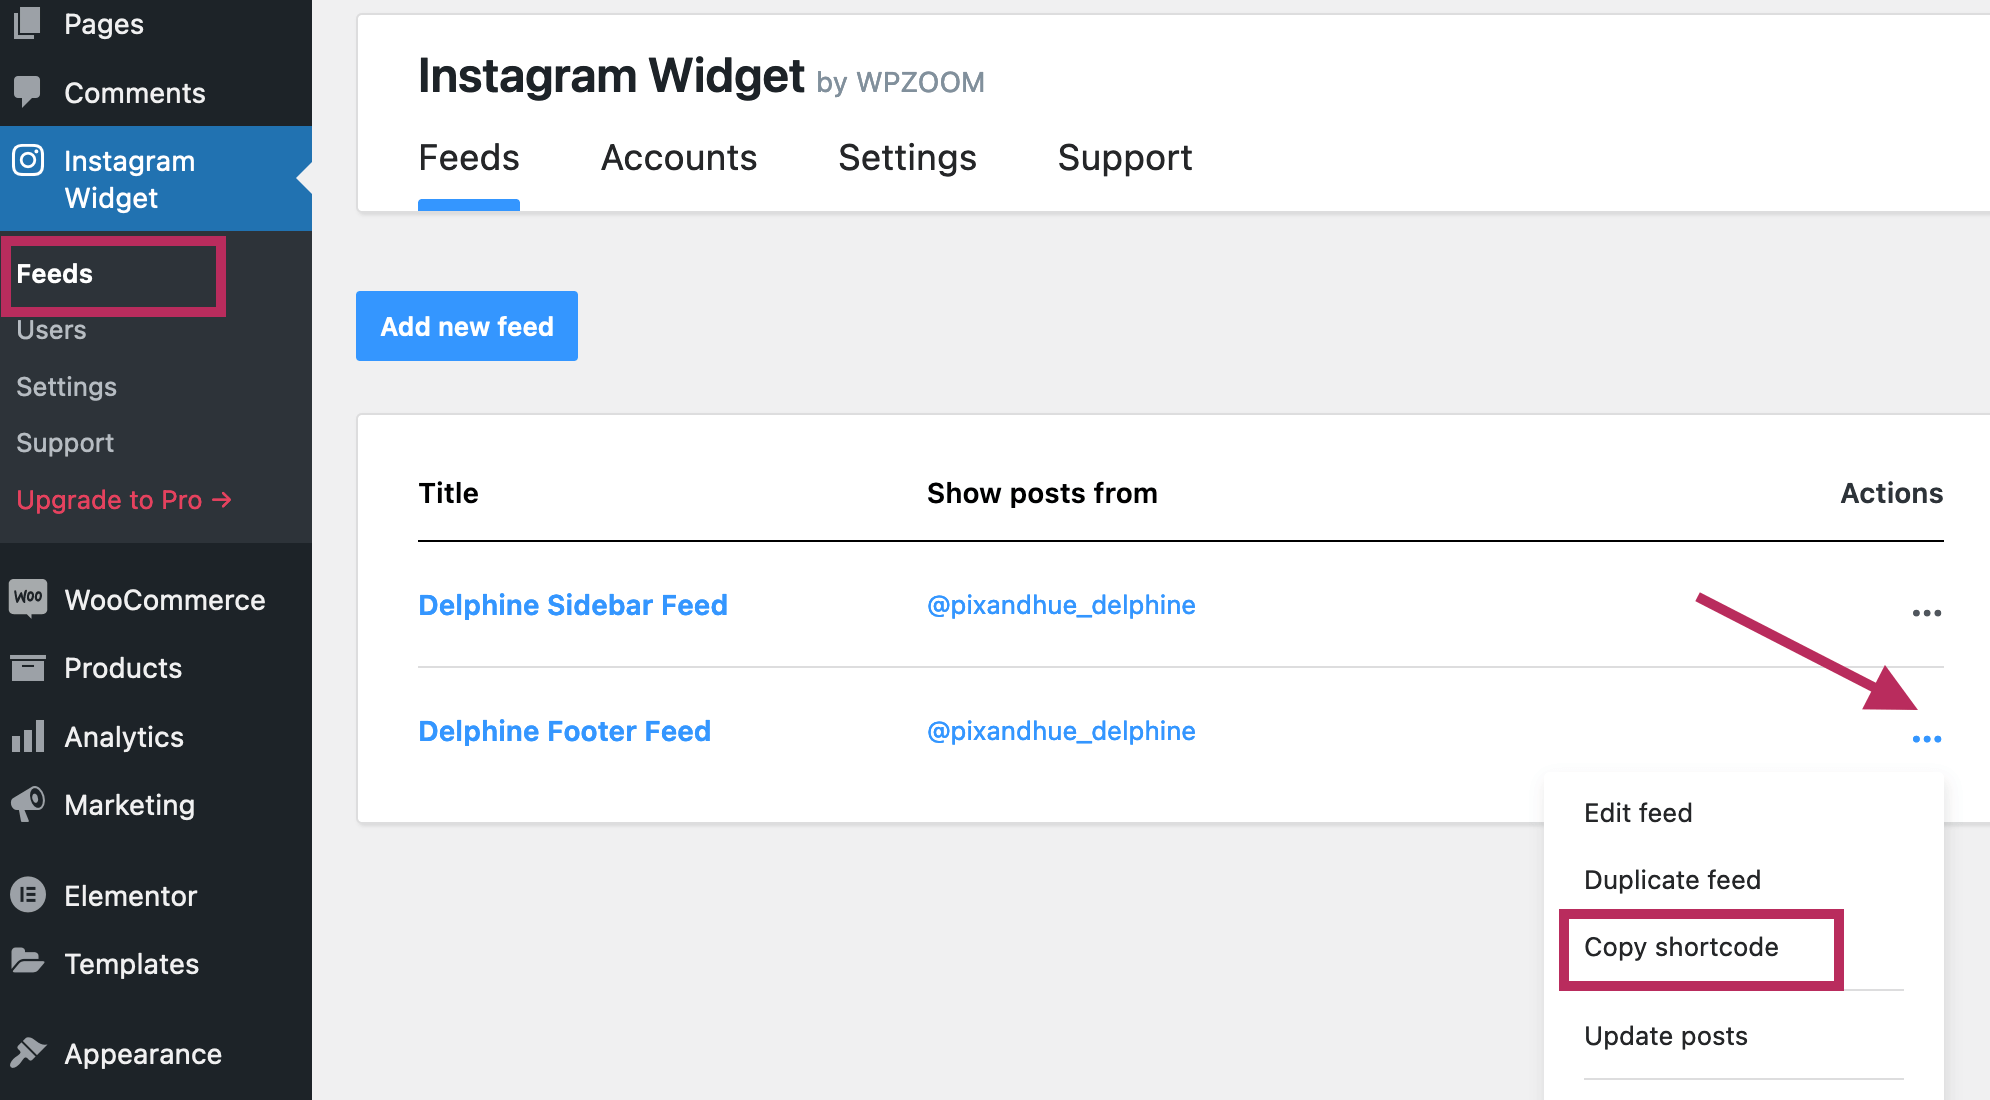Image resolution: width=1990 pixels, height=1100 pixels.
Task: Open the Delphine Sidebar Feed link
Action: tap(573, 605)
